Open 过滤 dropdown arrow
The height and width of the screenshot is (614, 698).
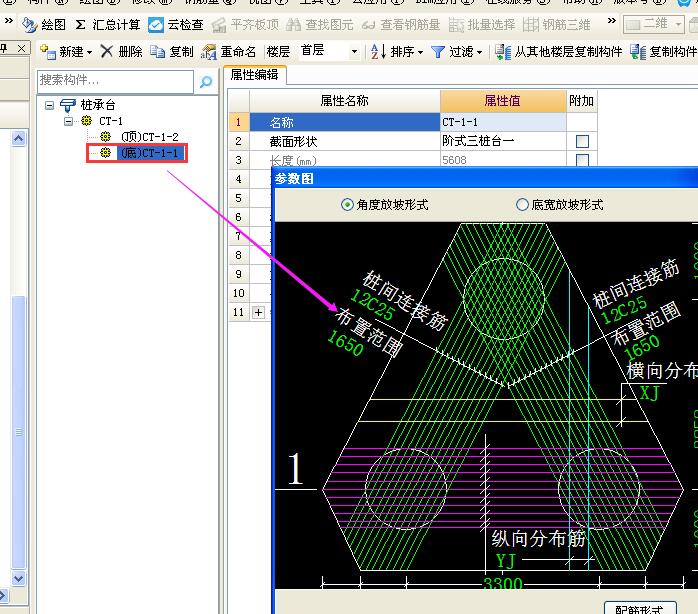click(479, 53)
